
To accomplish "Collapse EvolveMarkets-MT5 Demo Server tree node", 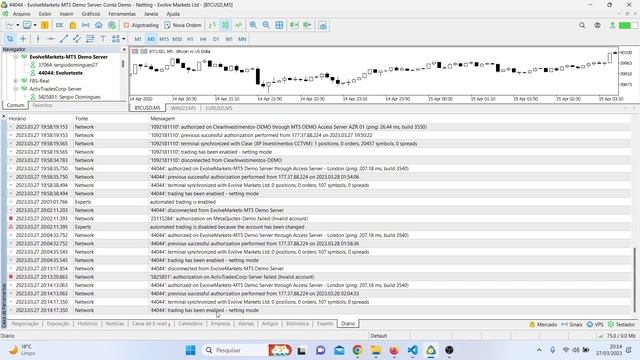I will point(16,57).
